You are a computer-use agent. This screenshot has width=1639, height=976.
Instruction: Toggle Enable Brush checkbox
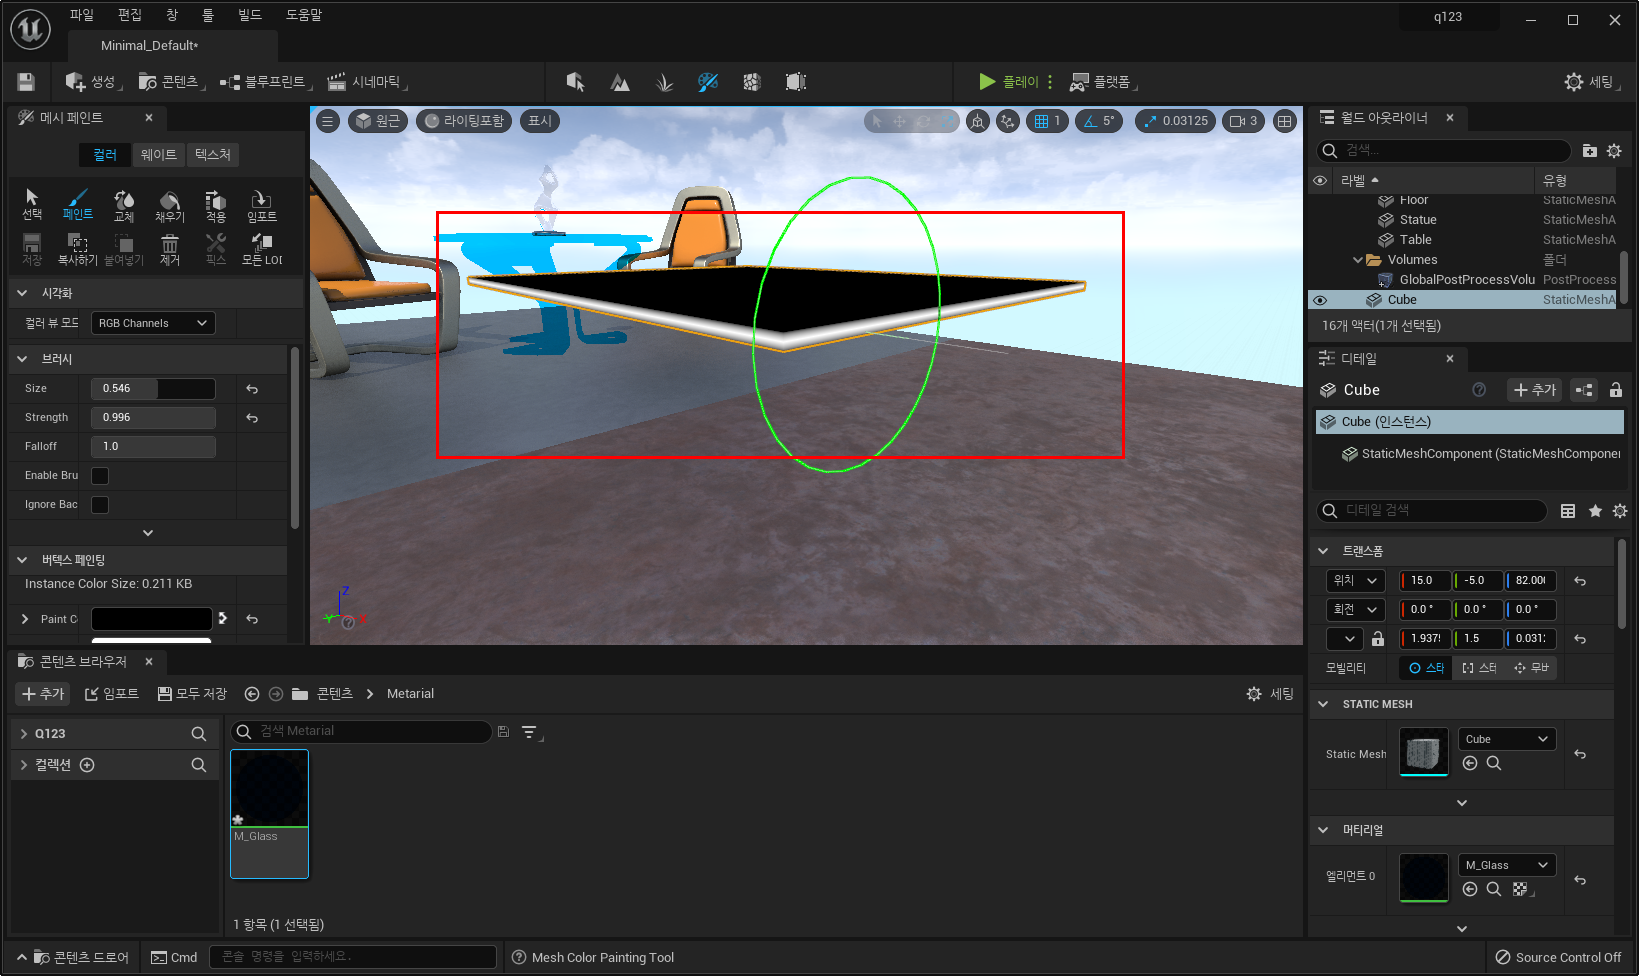(x=100, y=476)
